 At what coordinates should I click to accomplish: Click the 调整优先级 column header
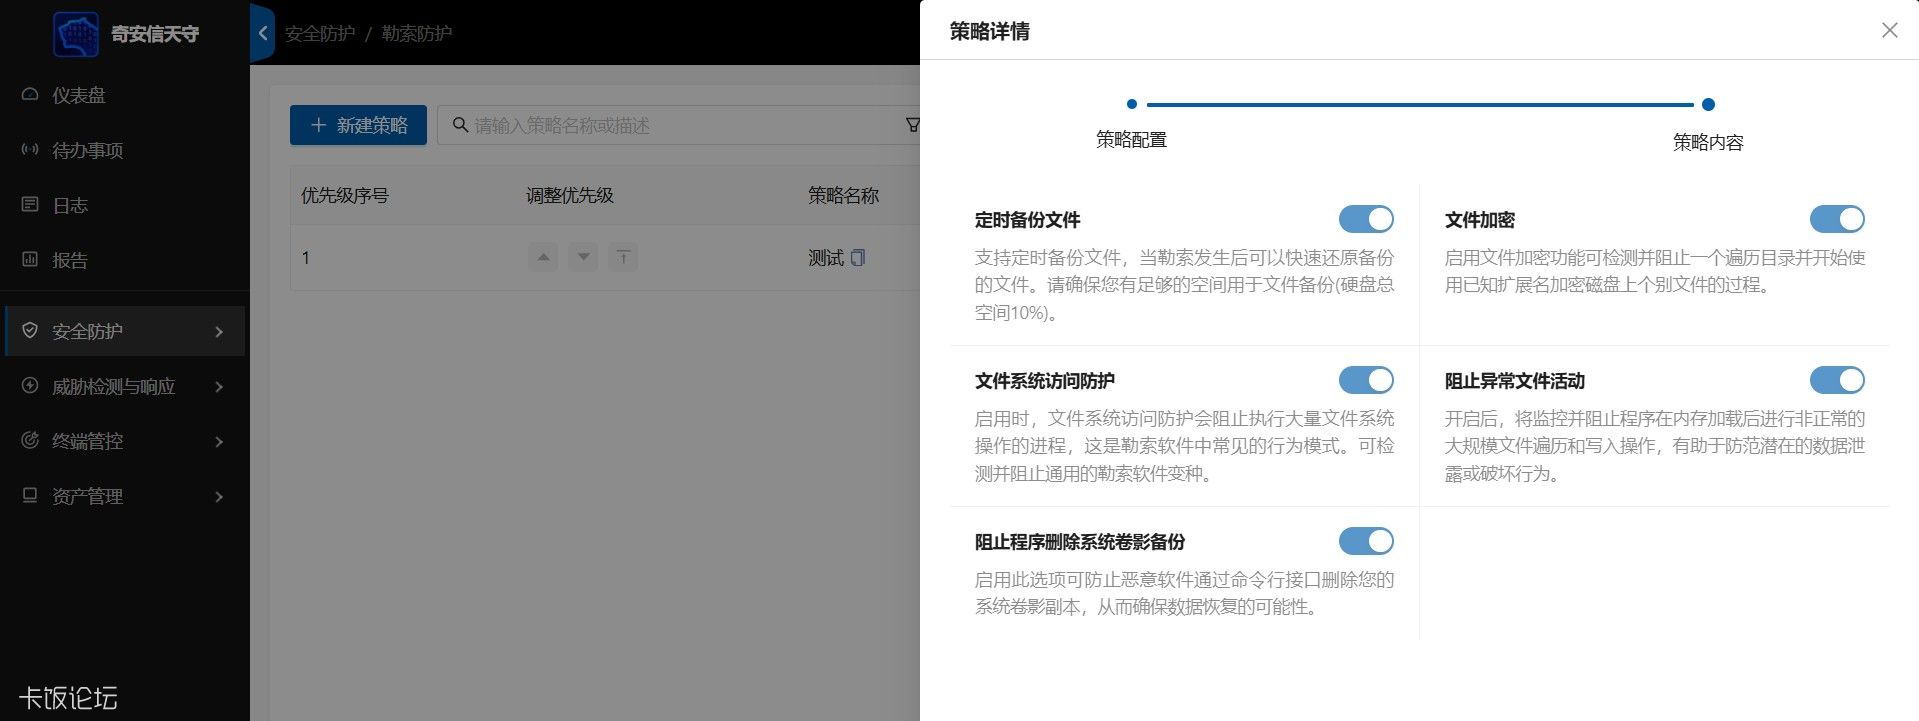[570, 195]
